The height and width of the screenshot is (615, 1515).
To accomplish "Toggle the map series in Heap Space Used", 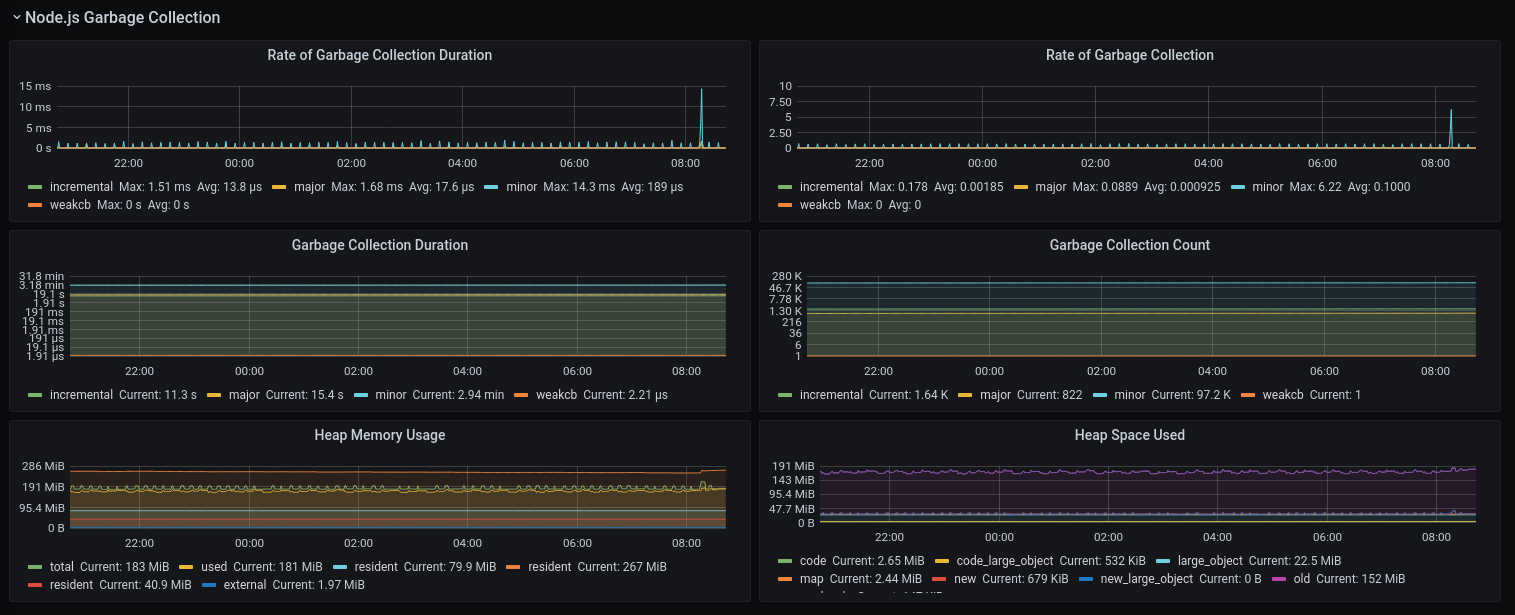I will [x=809, y=579].
